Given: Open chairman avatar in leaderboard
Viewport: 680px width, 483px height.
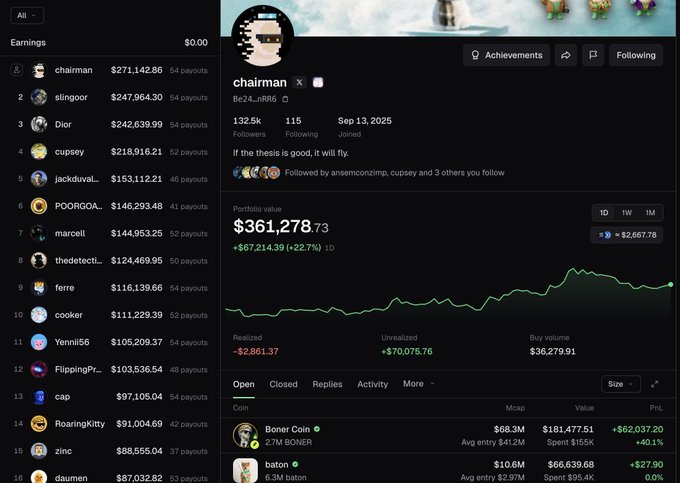Looking at the screenshot, I should [39, 70].
